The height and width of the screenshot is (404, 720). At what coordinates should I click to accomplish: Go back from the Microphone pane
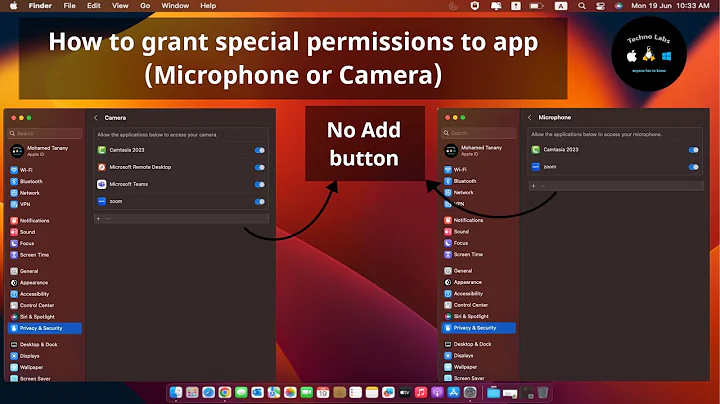click(x=529, y=118)
